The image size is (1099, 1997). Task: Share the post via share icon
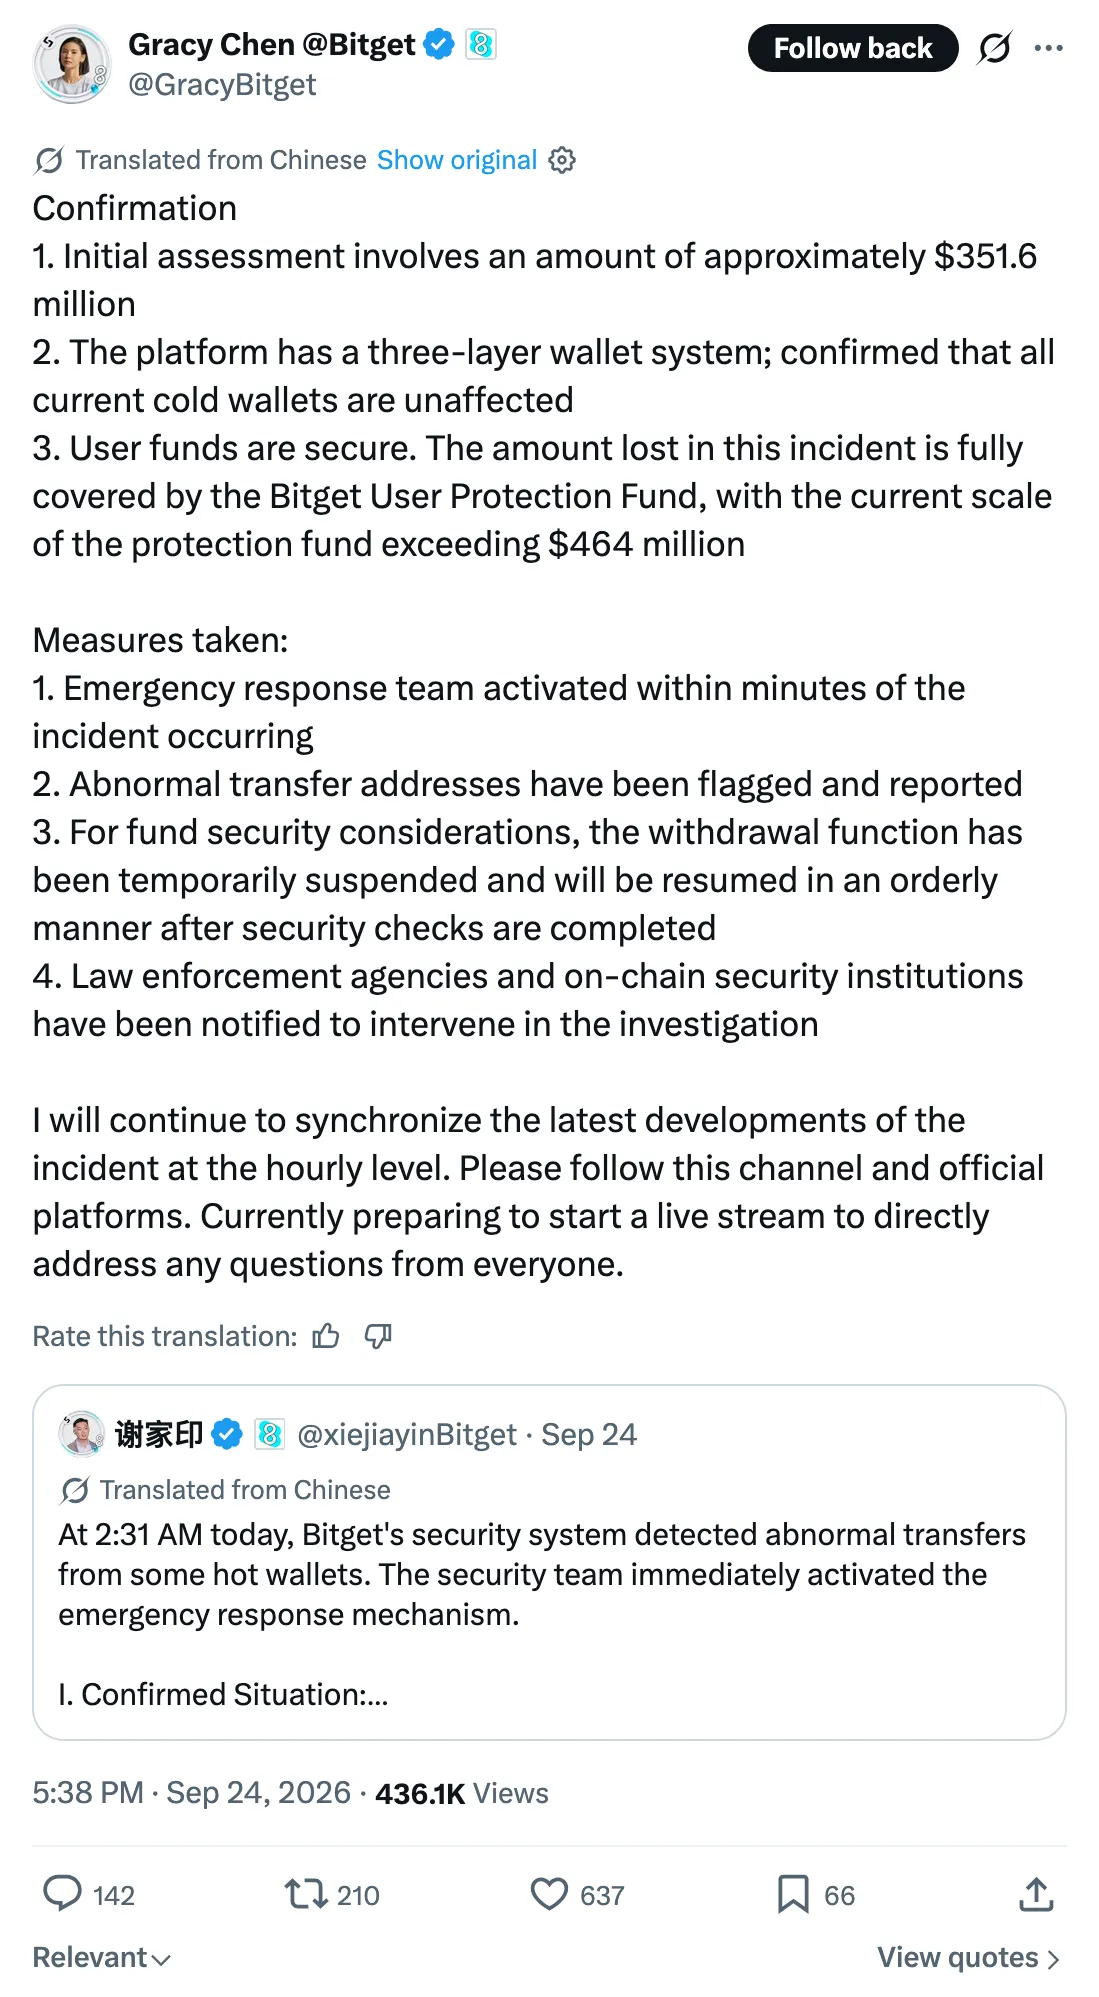[x=1037, y=1894]
